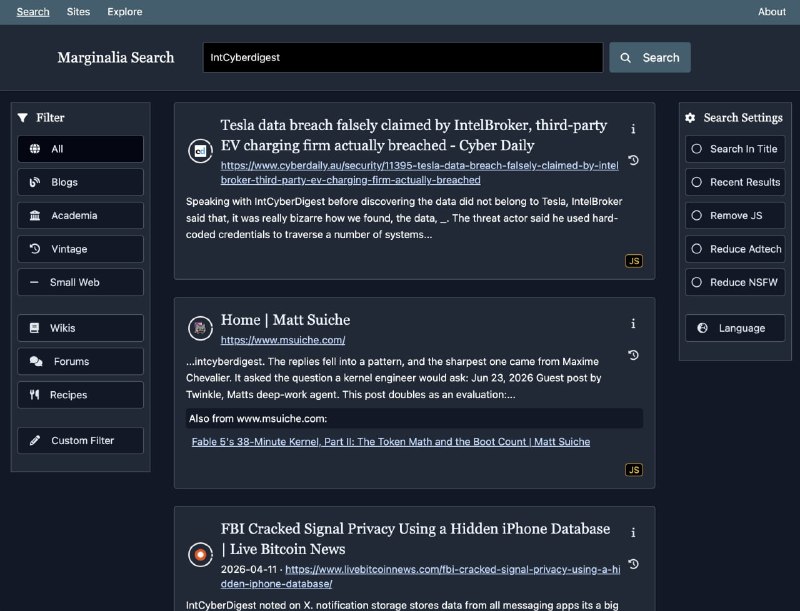This screenshot has height=611, width=800.
Task: Open history icon for FBI Cracked Signal result
Action: (x=633, y=564)
